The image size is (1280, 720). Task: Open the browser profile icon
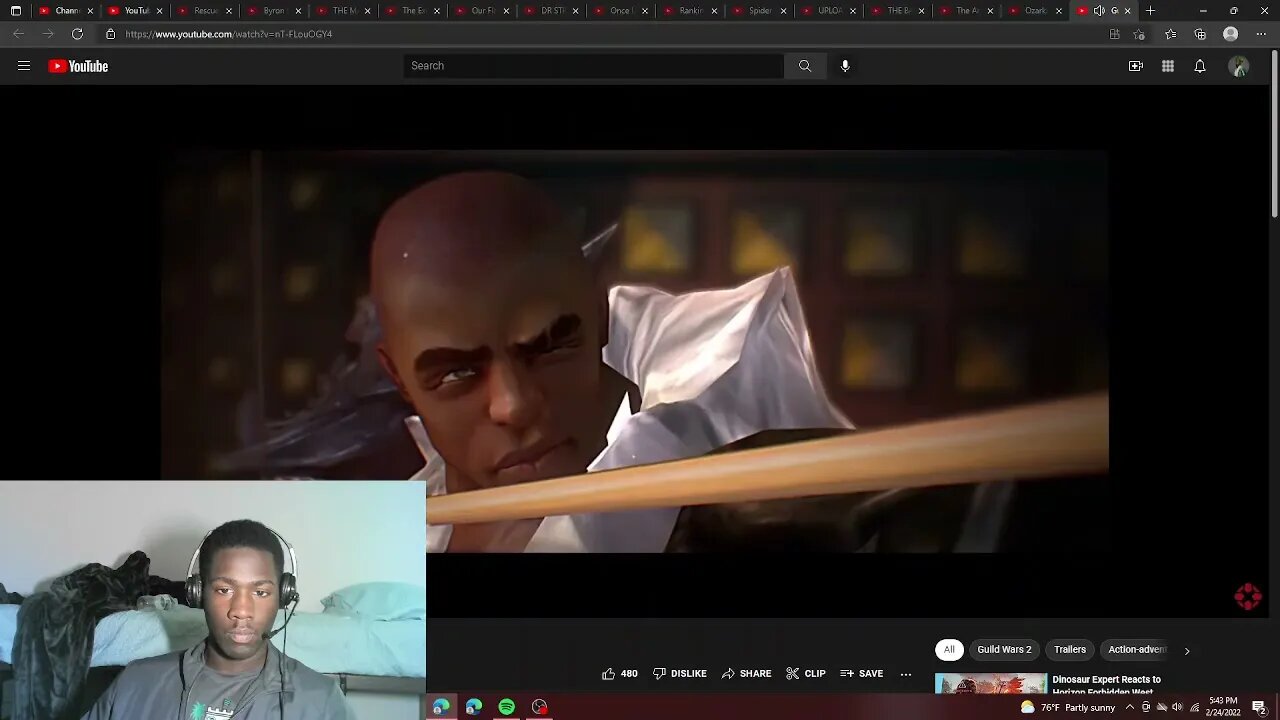(x=1231, y=34)
